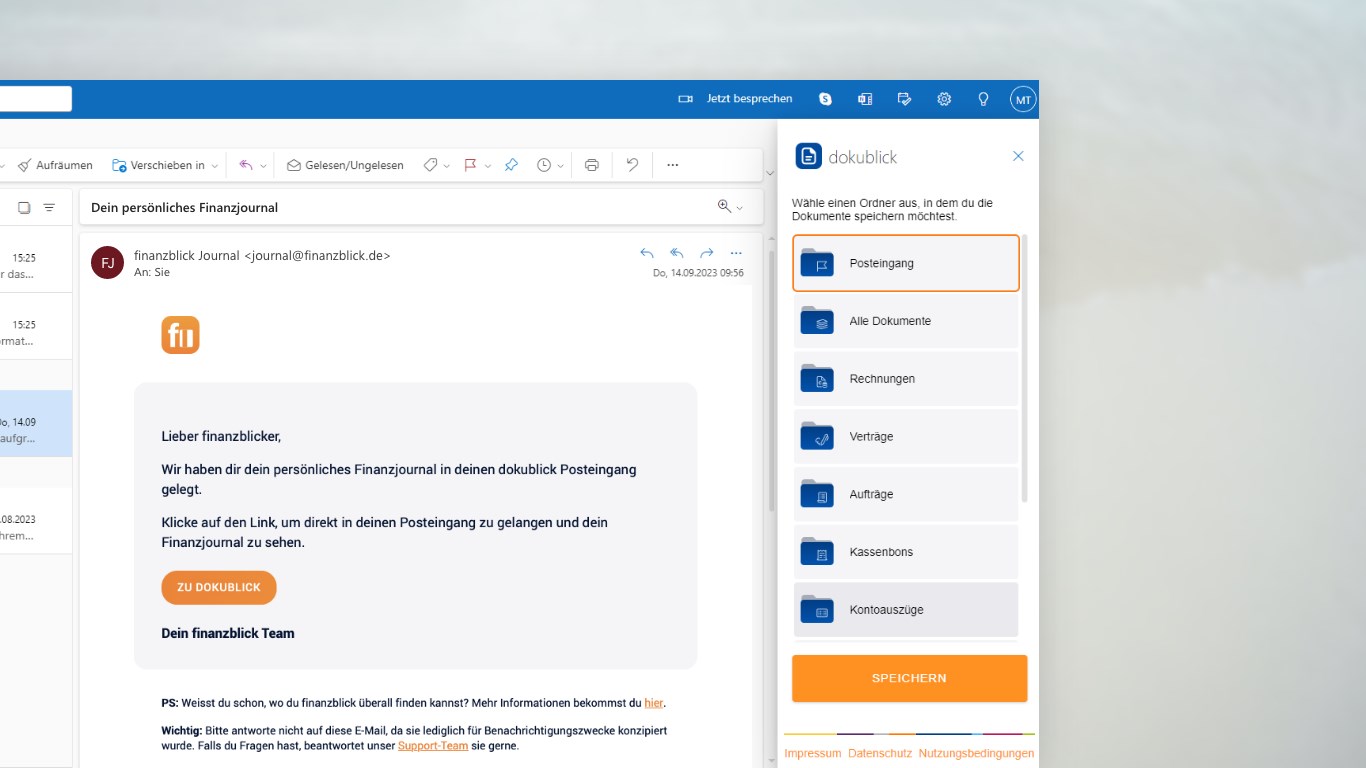
Task: Open the Impressum link
Action: (813, 753)
